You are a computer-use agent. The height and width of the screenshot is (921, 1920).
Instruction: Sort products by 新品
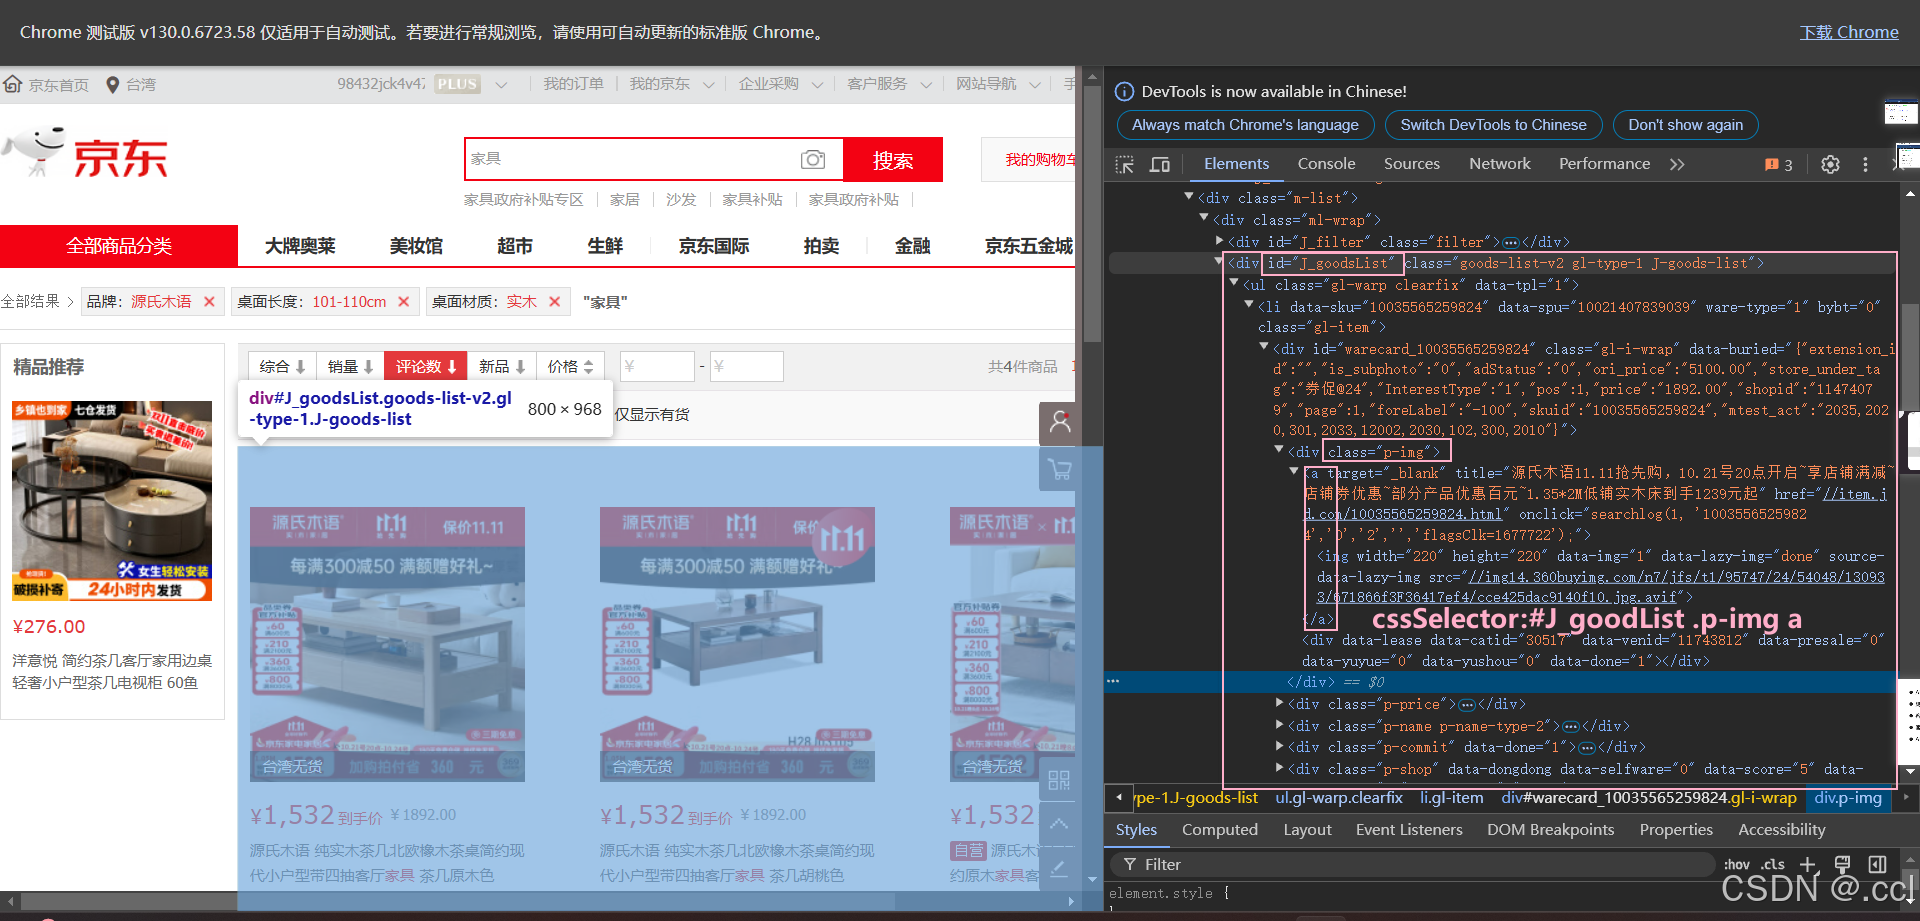(502, 366)
